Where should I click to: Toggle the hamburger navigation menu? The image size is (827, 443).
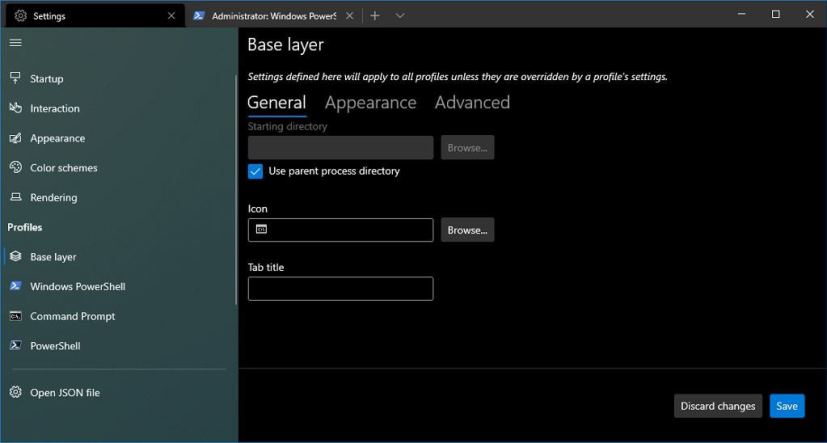point(16,43)
